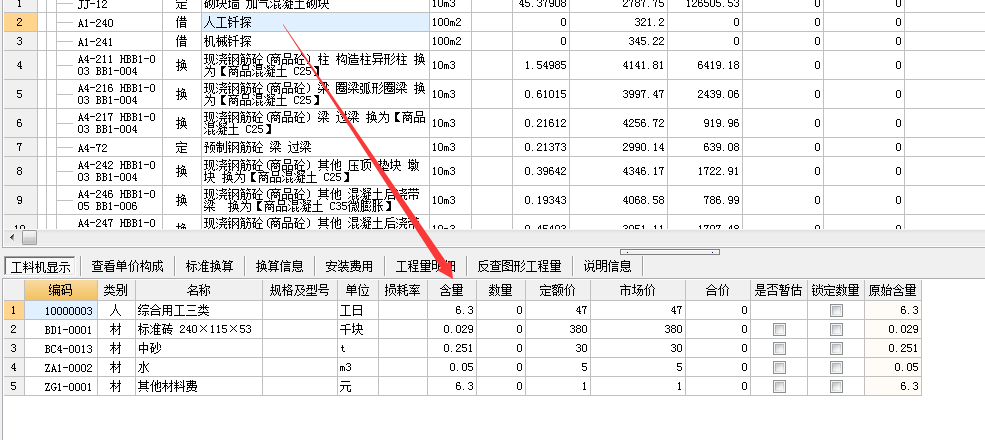This screenshot has width=985, height=440.
Task: Select unit price 2990.14 cell
Action: click(x=618, y=148)
